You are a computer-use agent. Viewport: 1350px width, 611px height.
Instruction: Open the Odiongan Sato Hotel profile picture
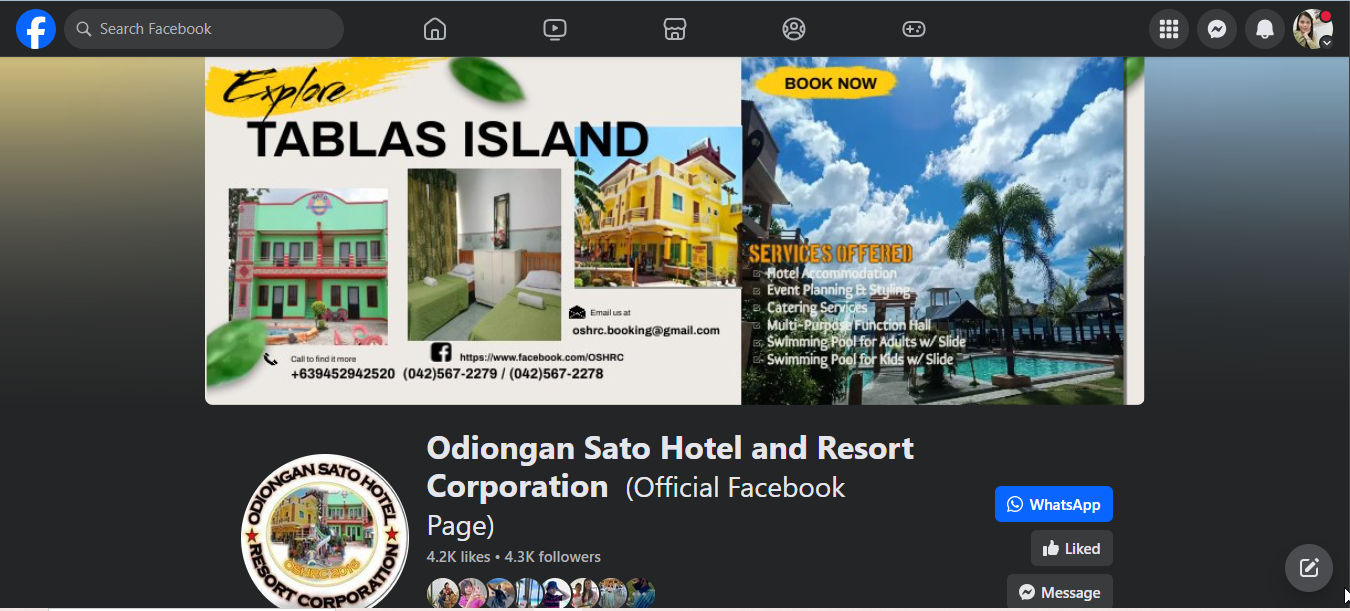coord(325,533)
